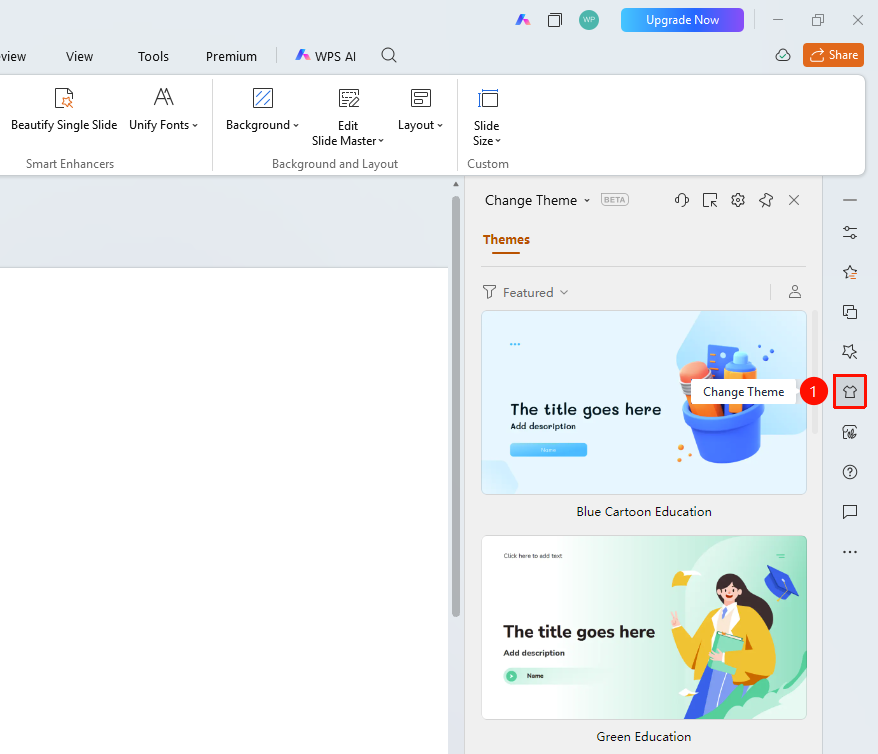Click the sidebar overlapping squares icon
Screen dimensions: 878x754
coord(849,312)
